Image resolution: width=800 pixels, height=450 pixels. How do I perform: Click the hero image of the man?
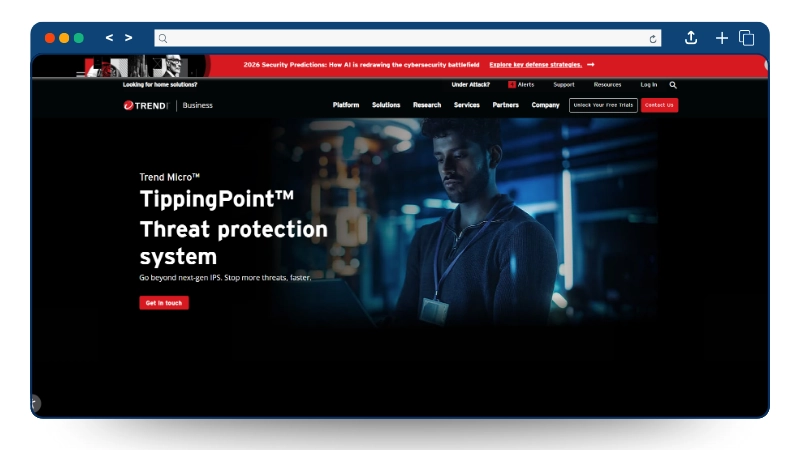click(x=464, y=222)
